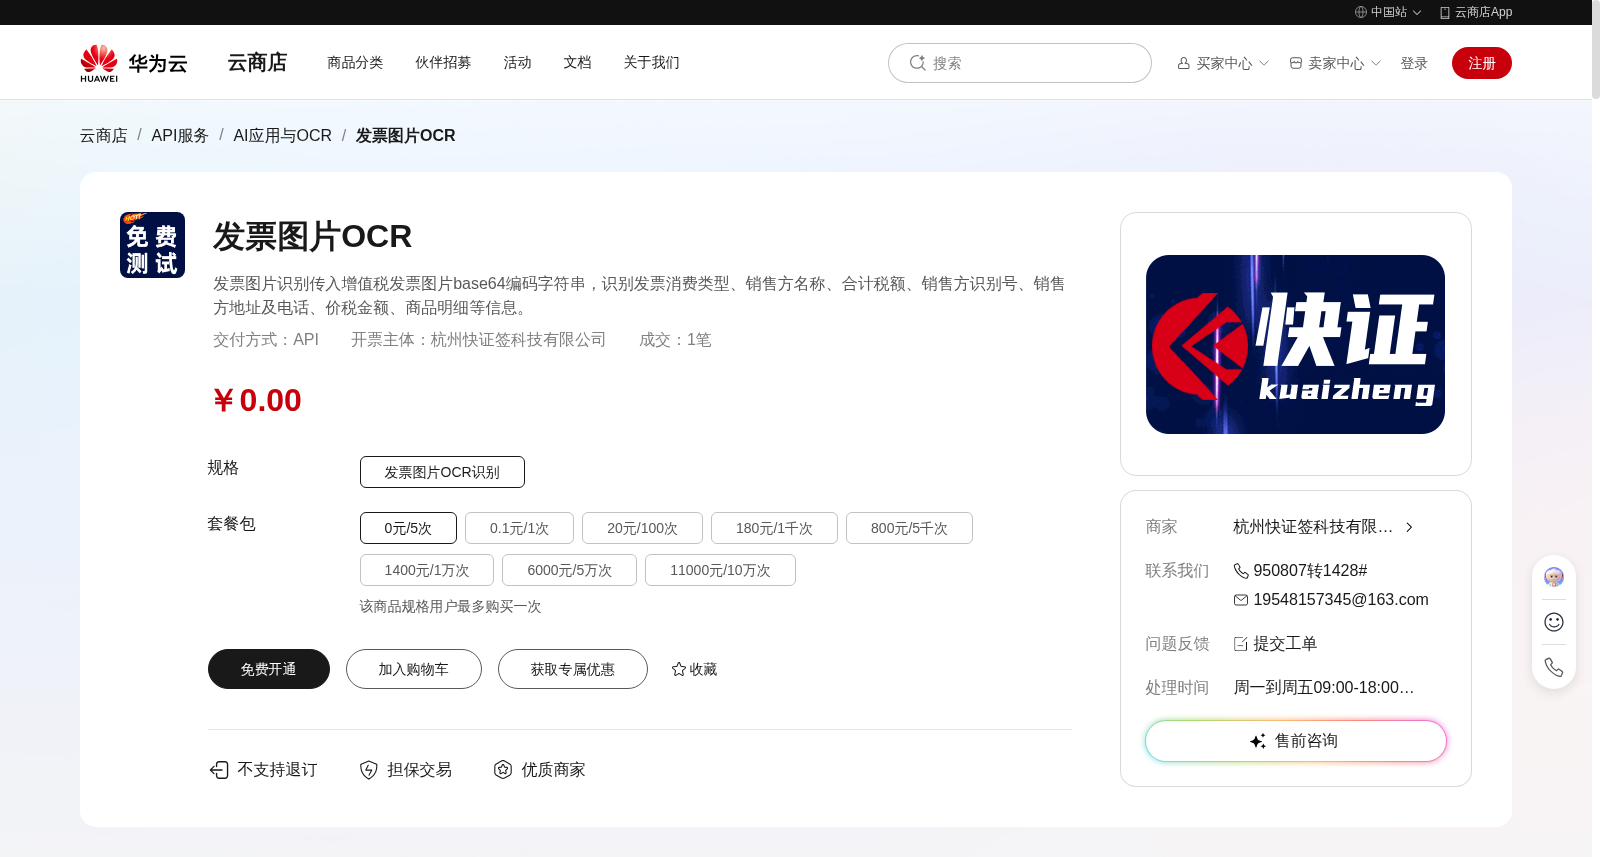Select the 发票图片OCR识别 specification

tap(442, 472)
